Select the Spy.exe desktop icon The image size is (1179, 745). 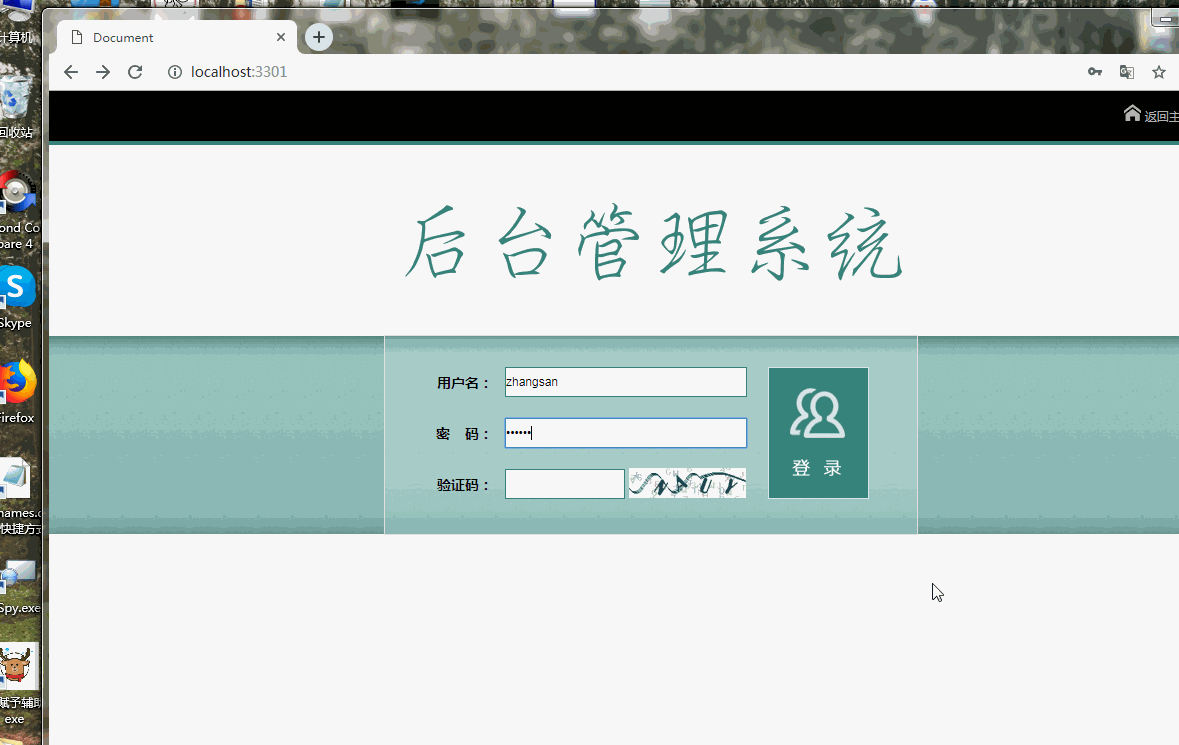pos(20,586)
